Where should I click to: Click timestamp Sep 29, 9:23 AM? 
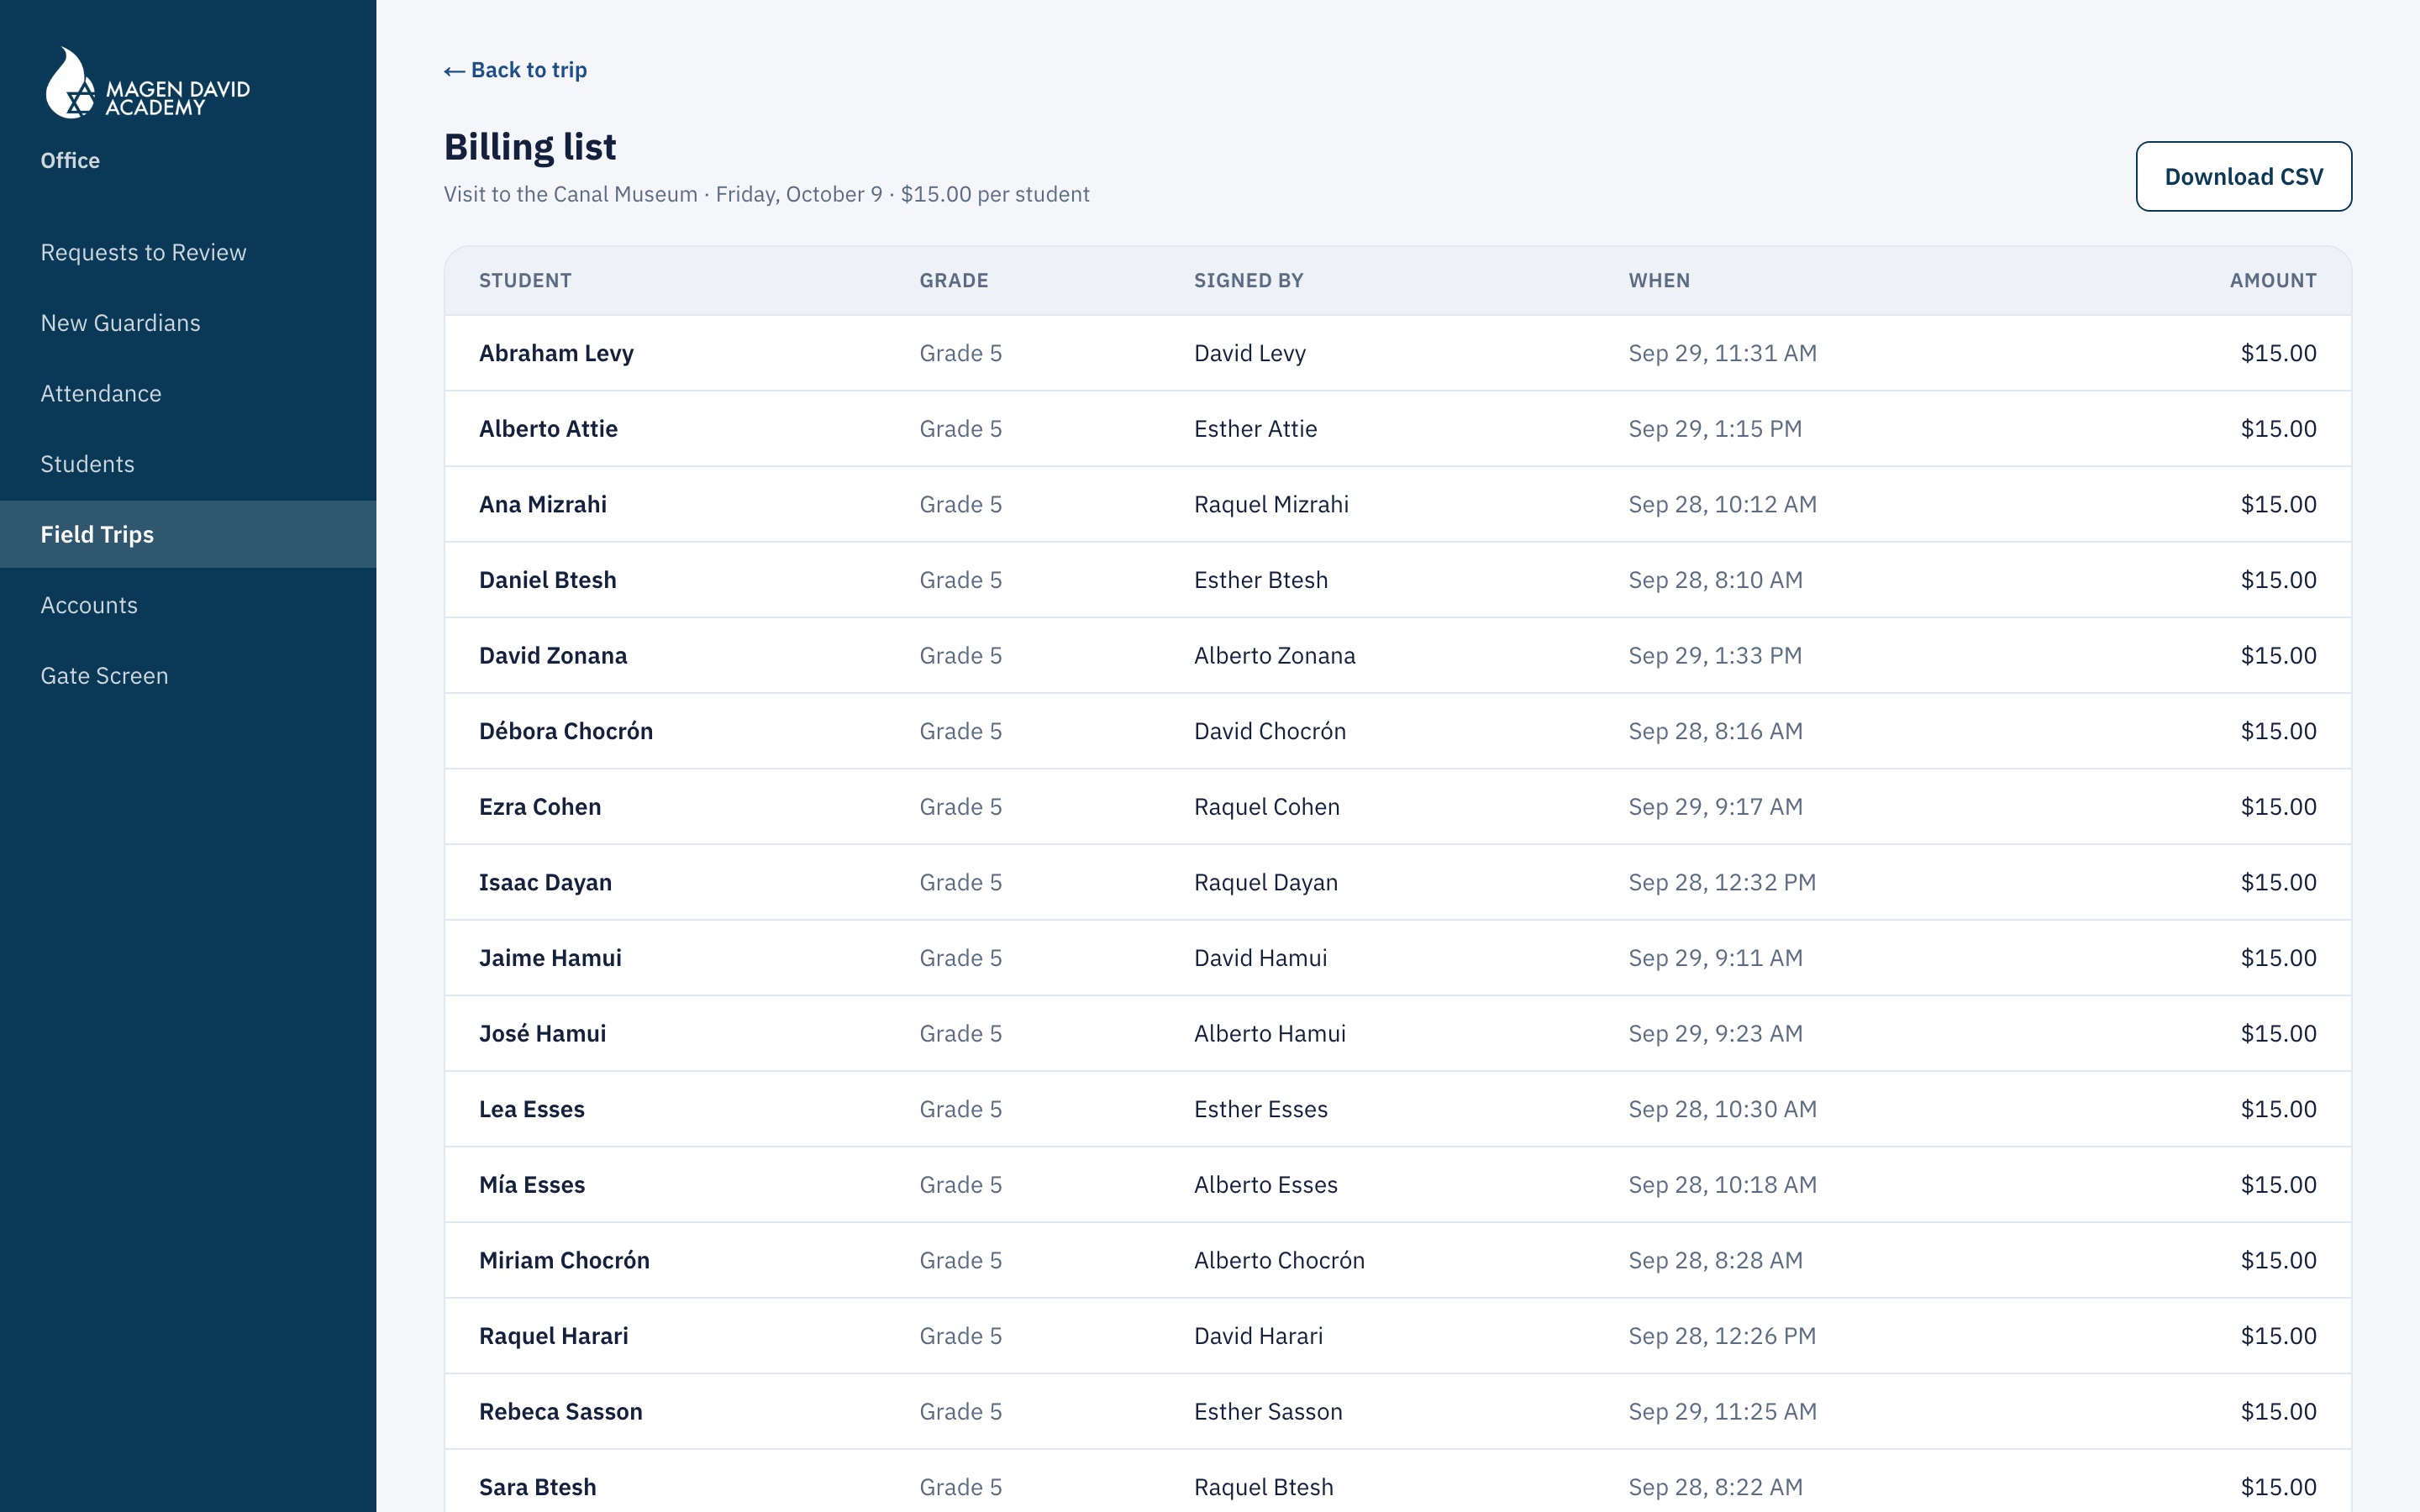click(1715, 1034)
